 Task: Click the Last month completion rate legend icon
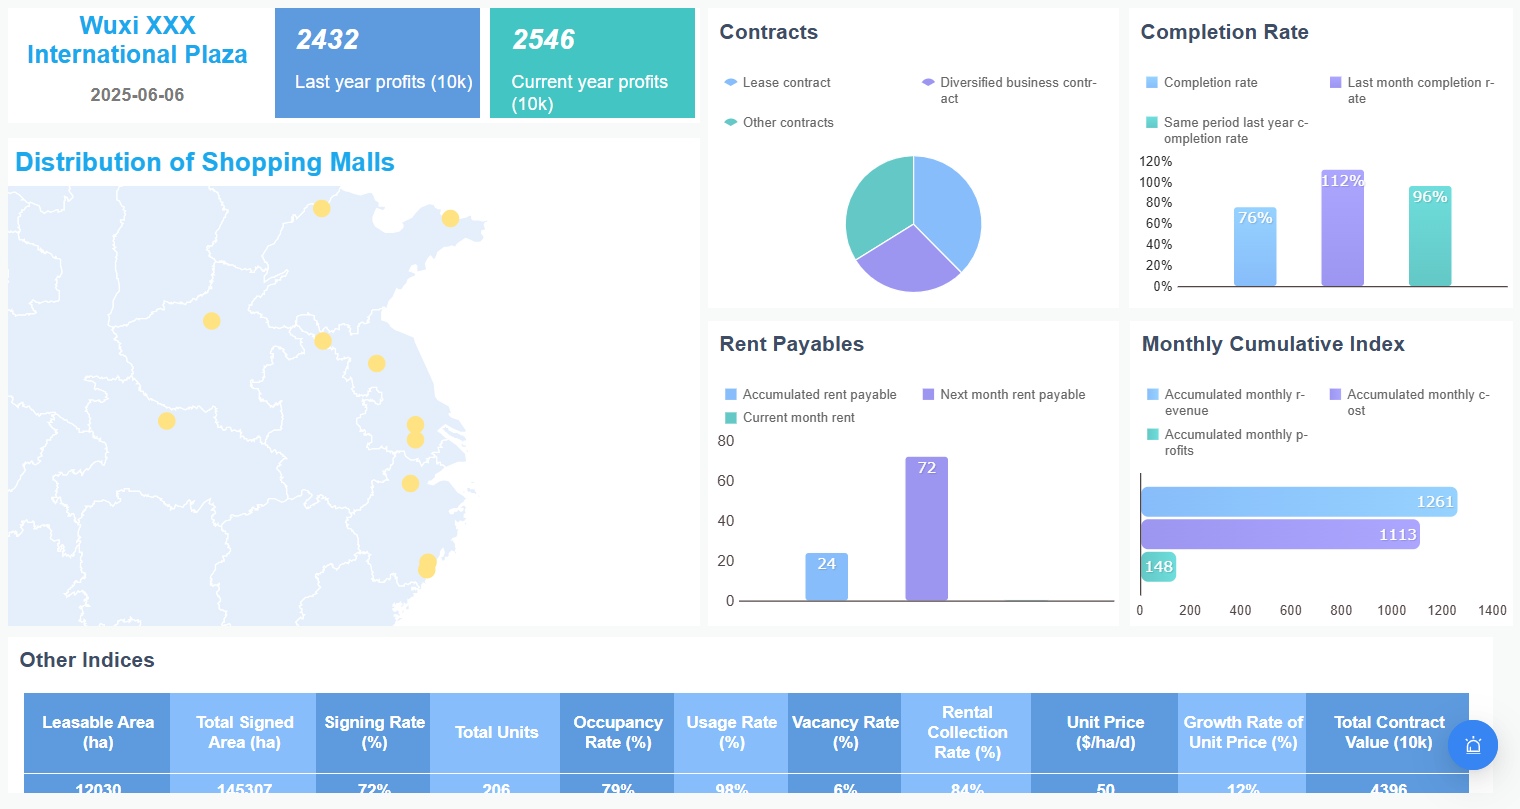(1337, 82)
